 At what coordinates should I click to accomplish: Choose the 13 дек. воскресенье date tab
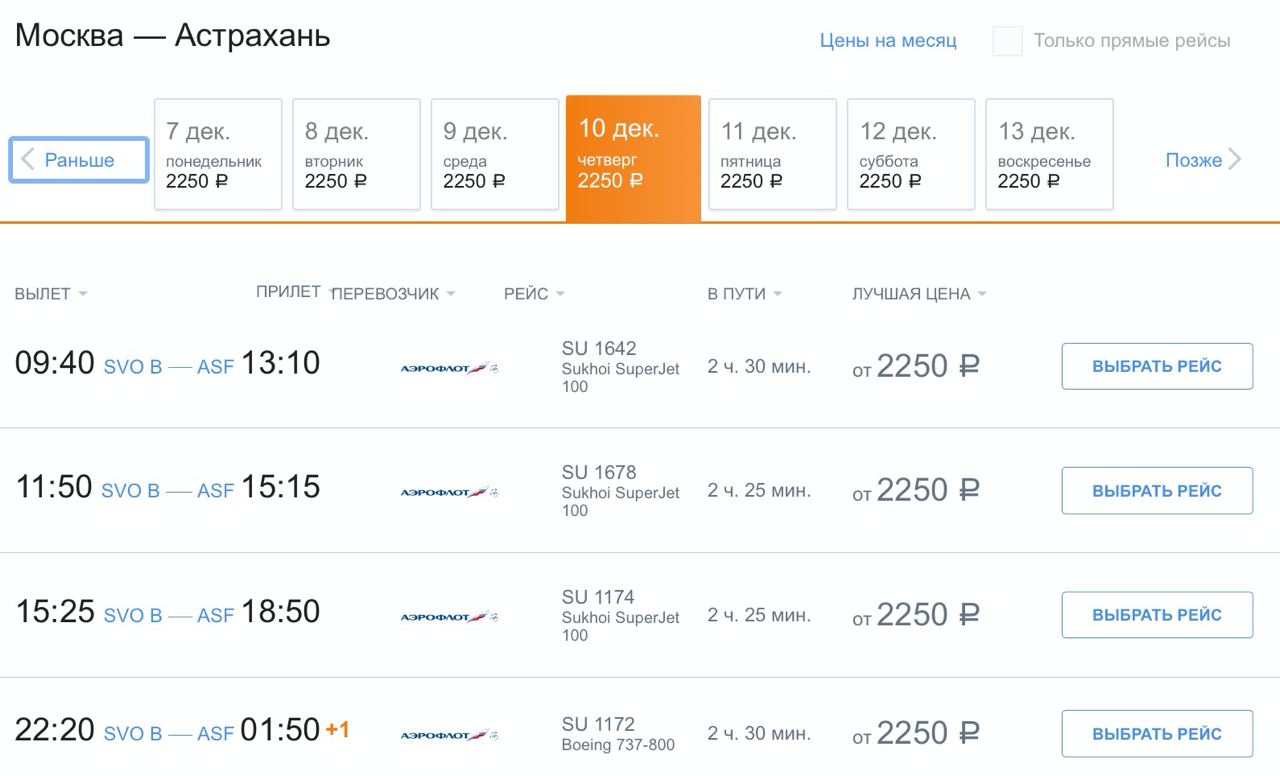[1050, 154]
